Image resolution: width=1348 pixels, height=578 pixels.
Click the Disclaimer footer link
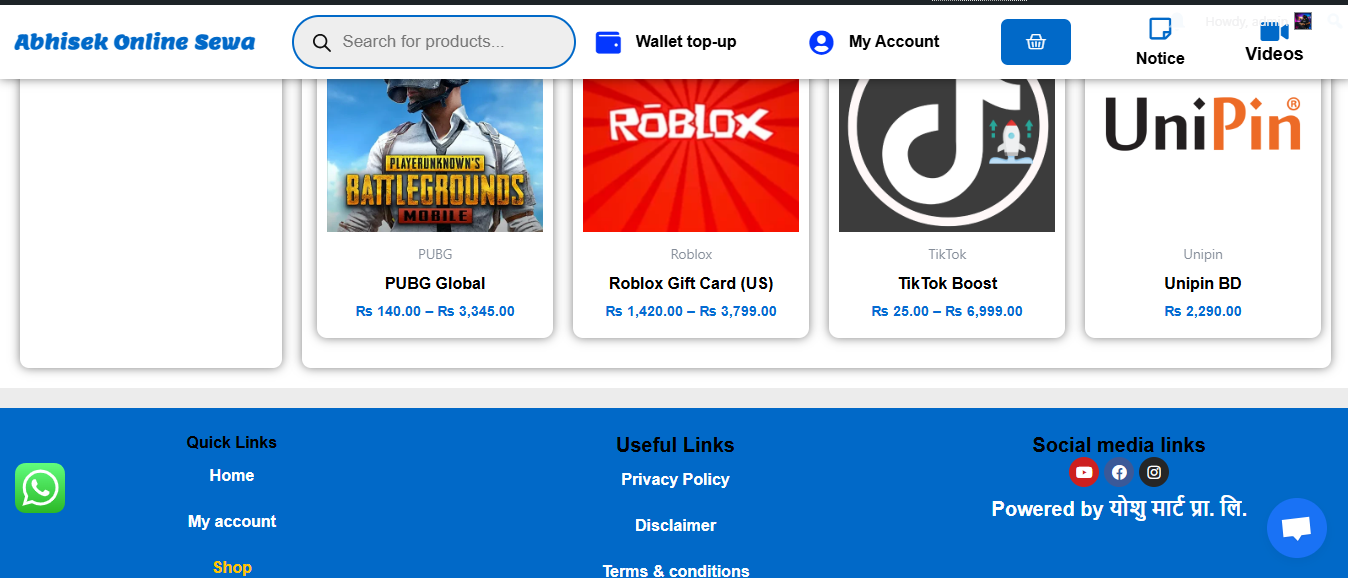pos(675,526)
